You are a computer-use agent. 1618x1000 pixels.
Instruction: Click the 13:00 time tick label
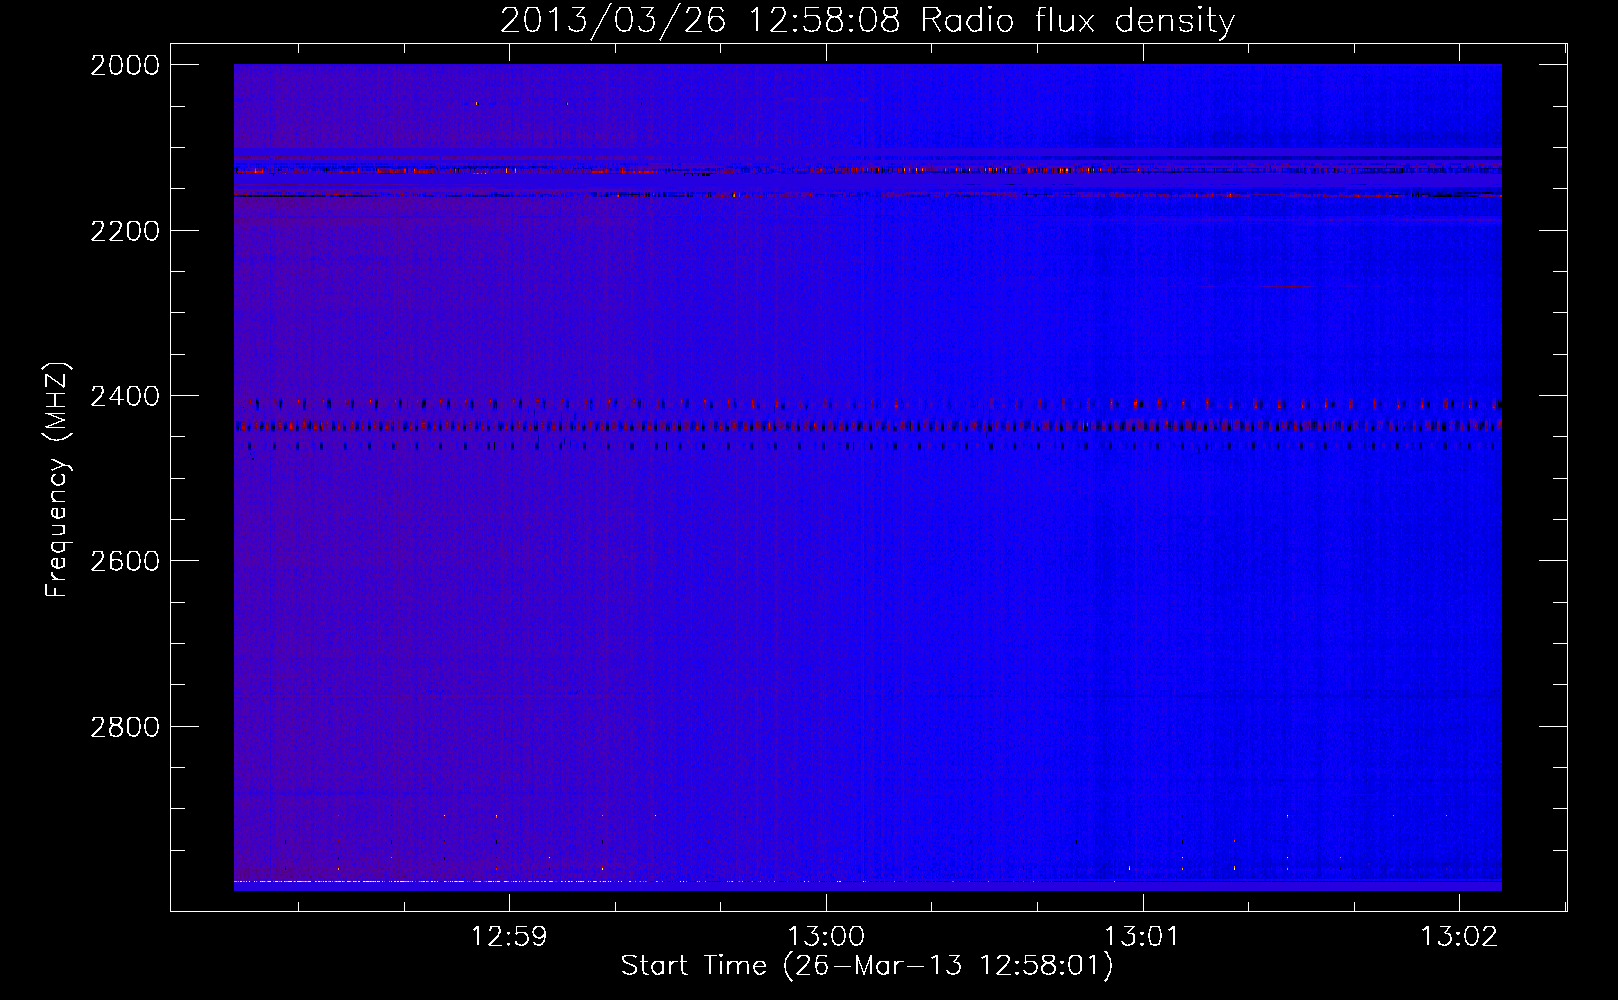[826, 936]
